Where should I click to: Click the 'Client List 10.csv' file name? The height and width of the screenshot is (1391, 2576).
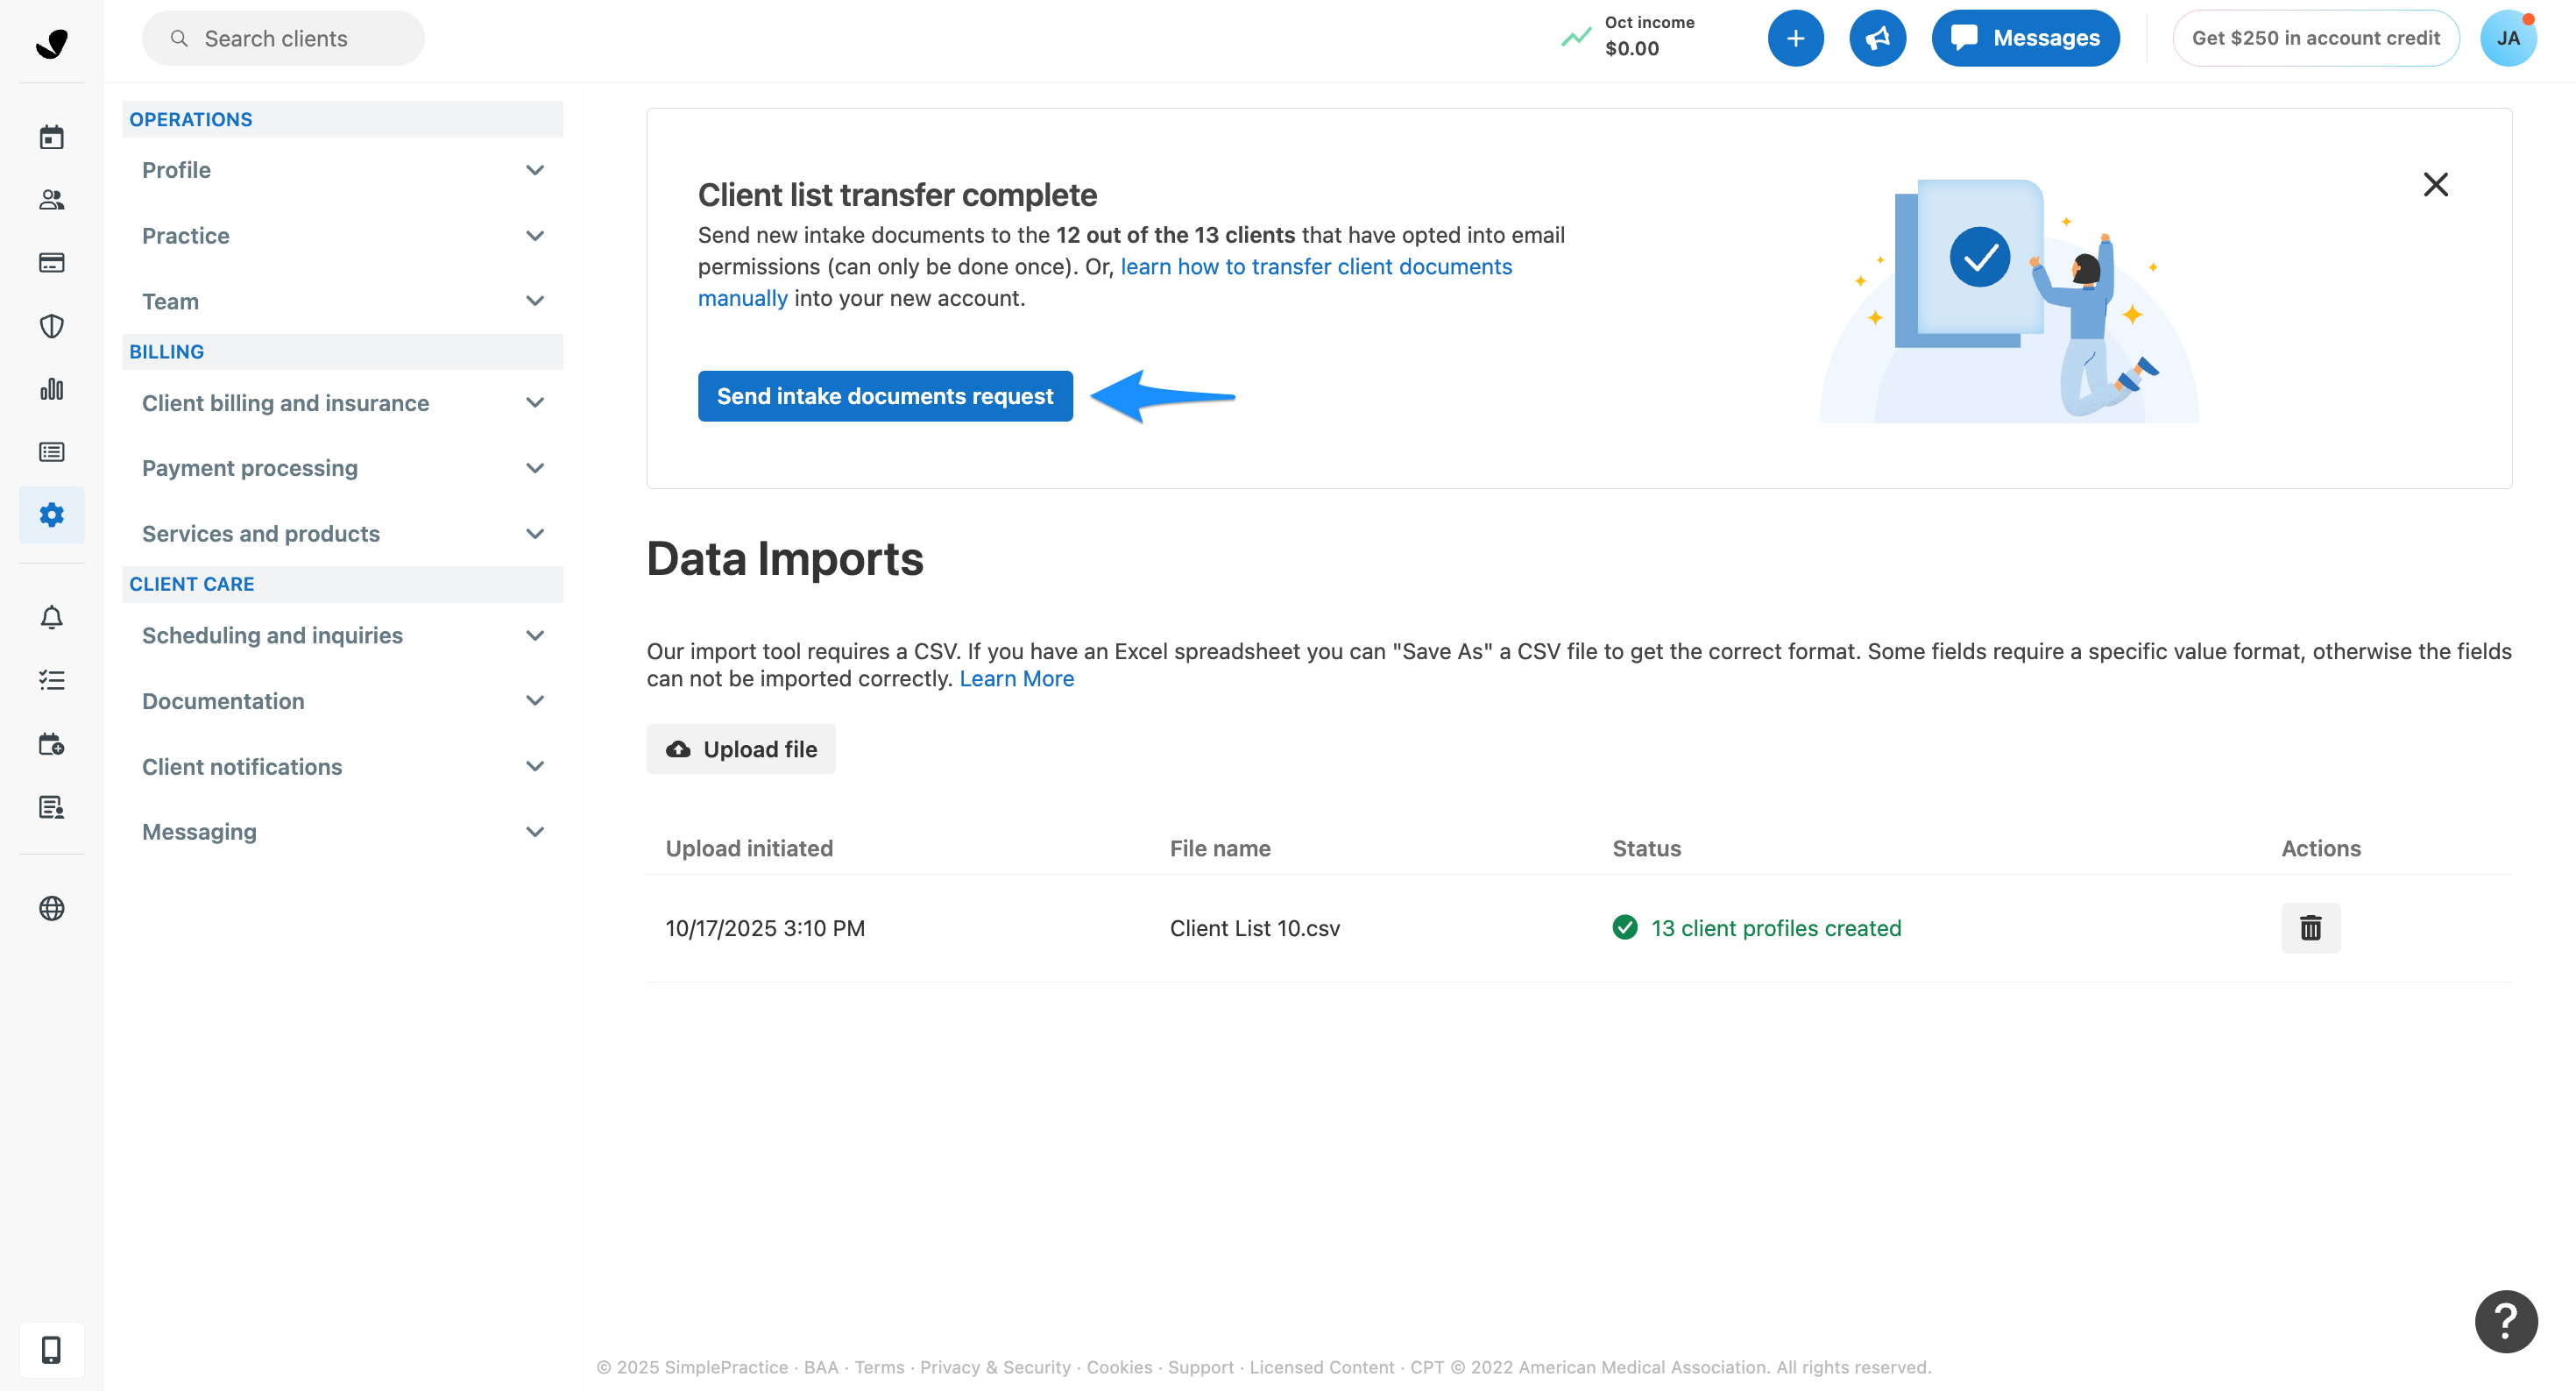pyautogui.click(x=1254, y=928)
